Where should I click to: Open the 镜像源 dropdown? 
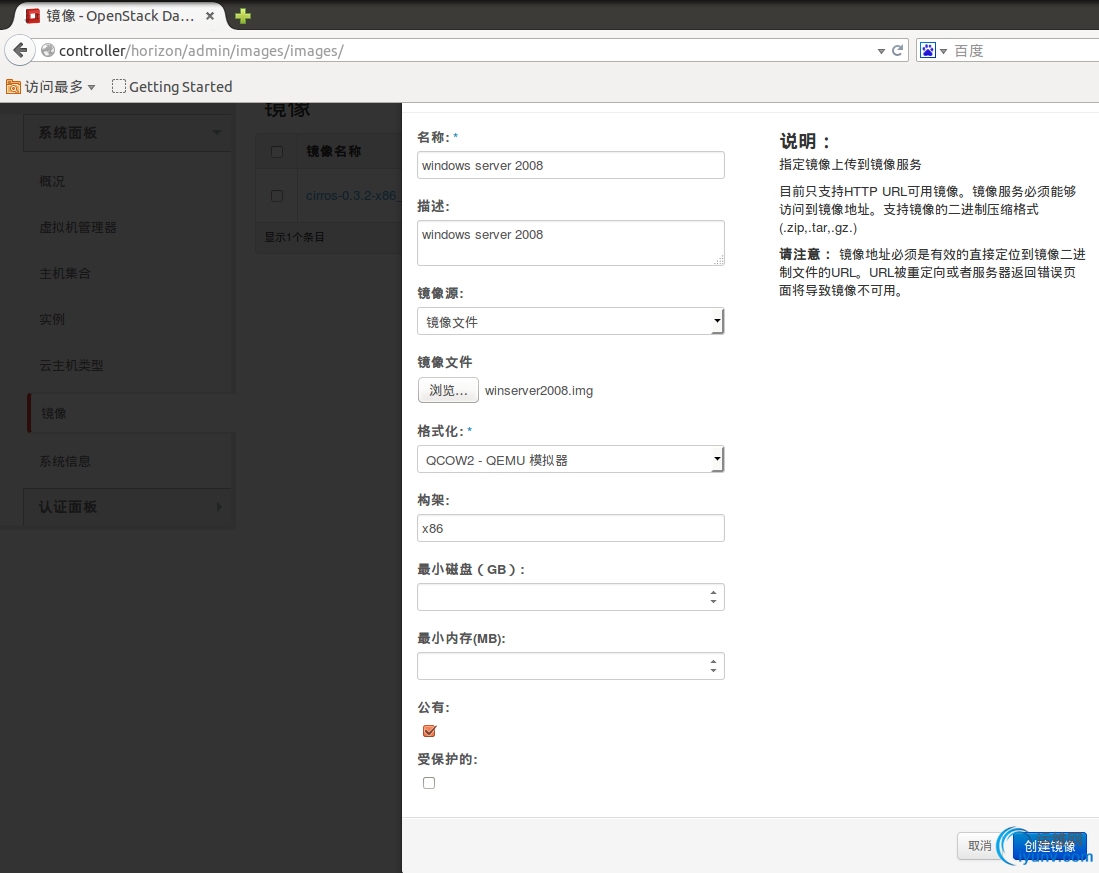pyautogui.click(x=571, y=322)
